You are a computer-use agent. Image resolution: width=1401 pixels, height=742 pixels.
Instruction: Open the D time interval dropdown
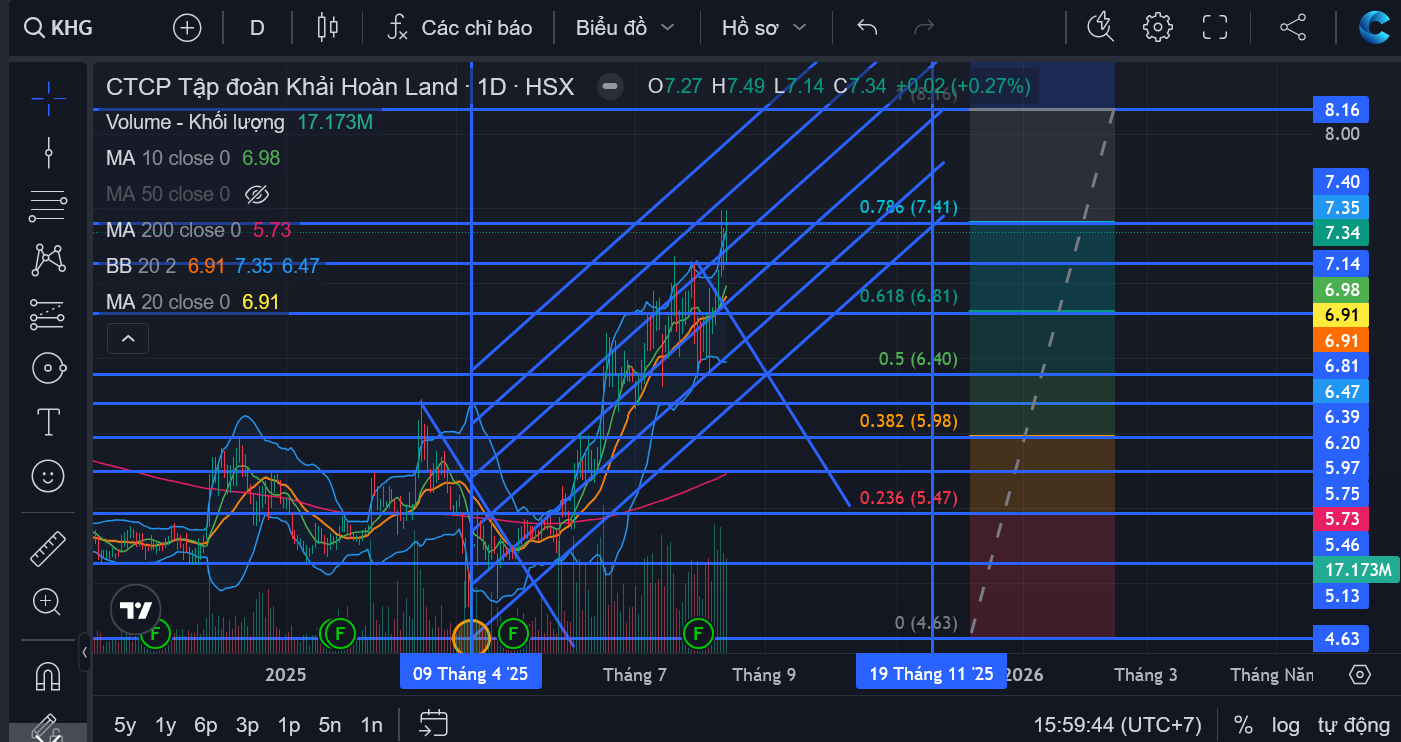click(257, 27)
